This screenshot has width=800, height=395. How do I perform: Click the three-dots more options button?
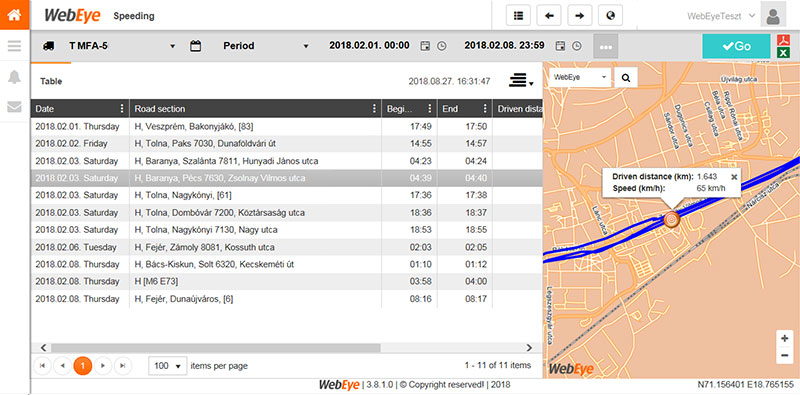tap(606, 46)
